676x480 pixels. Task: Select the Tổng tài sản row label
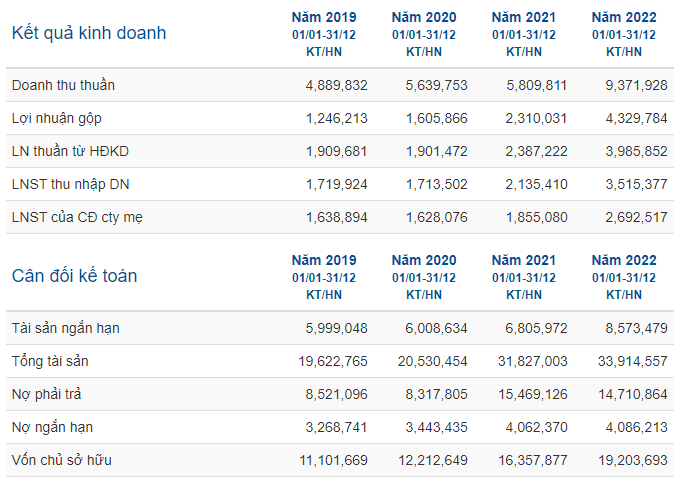(50, 361)
